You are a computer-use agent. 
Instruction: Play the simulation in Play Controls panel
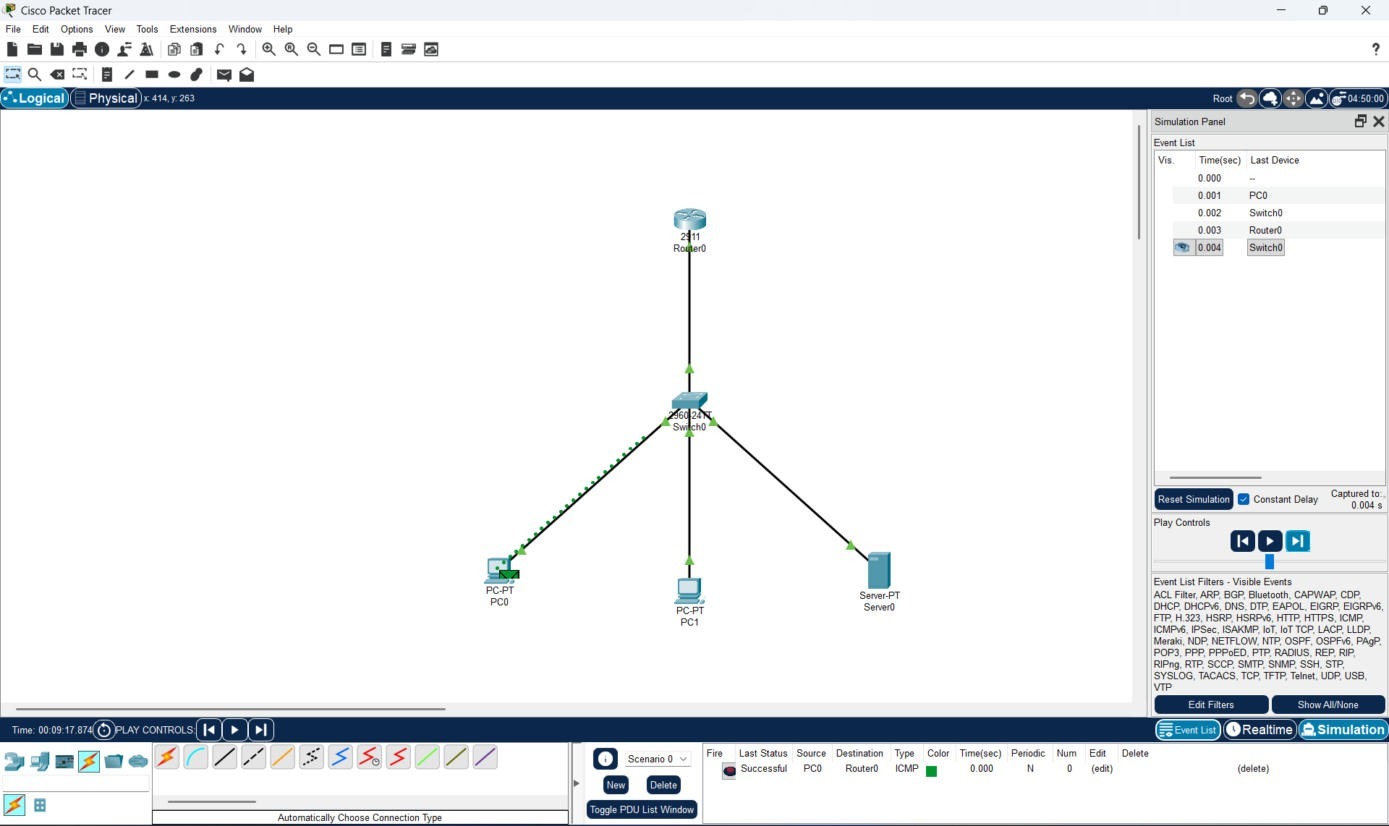point(1270,541)
